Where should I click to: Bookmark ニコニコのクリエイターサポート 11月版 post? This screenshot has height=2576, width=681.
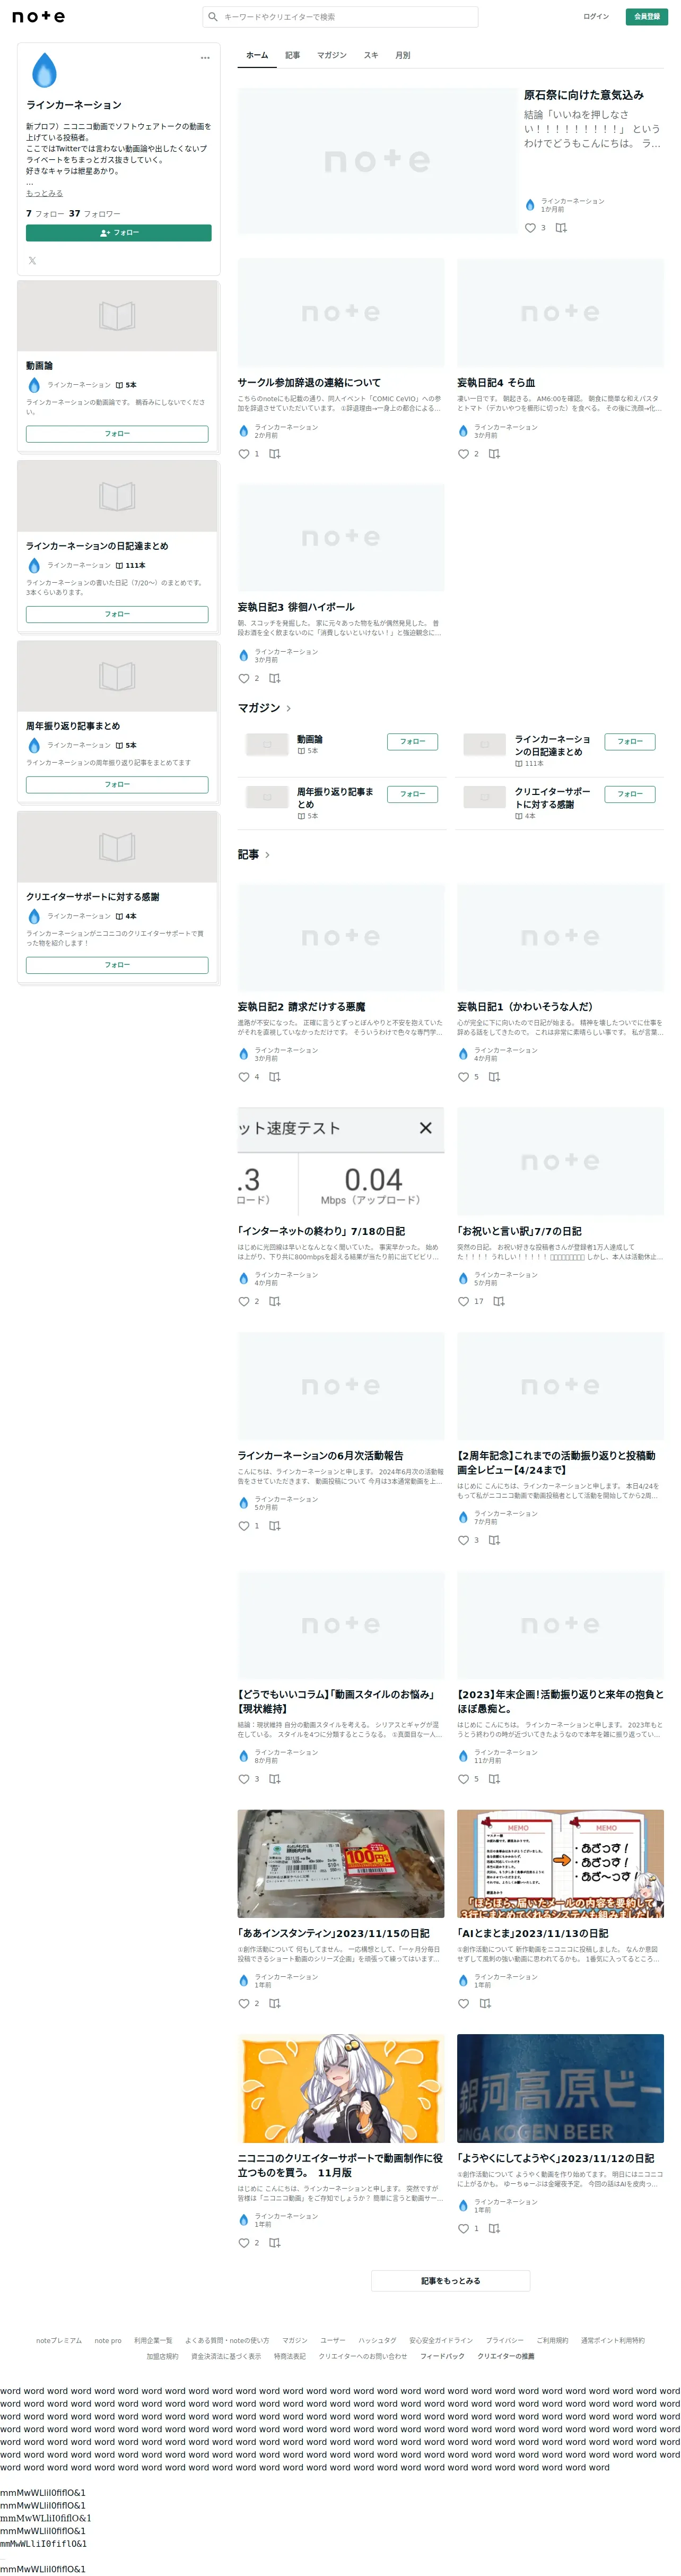pyautogui.click(x=274, y=2242)
